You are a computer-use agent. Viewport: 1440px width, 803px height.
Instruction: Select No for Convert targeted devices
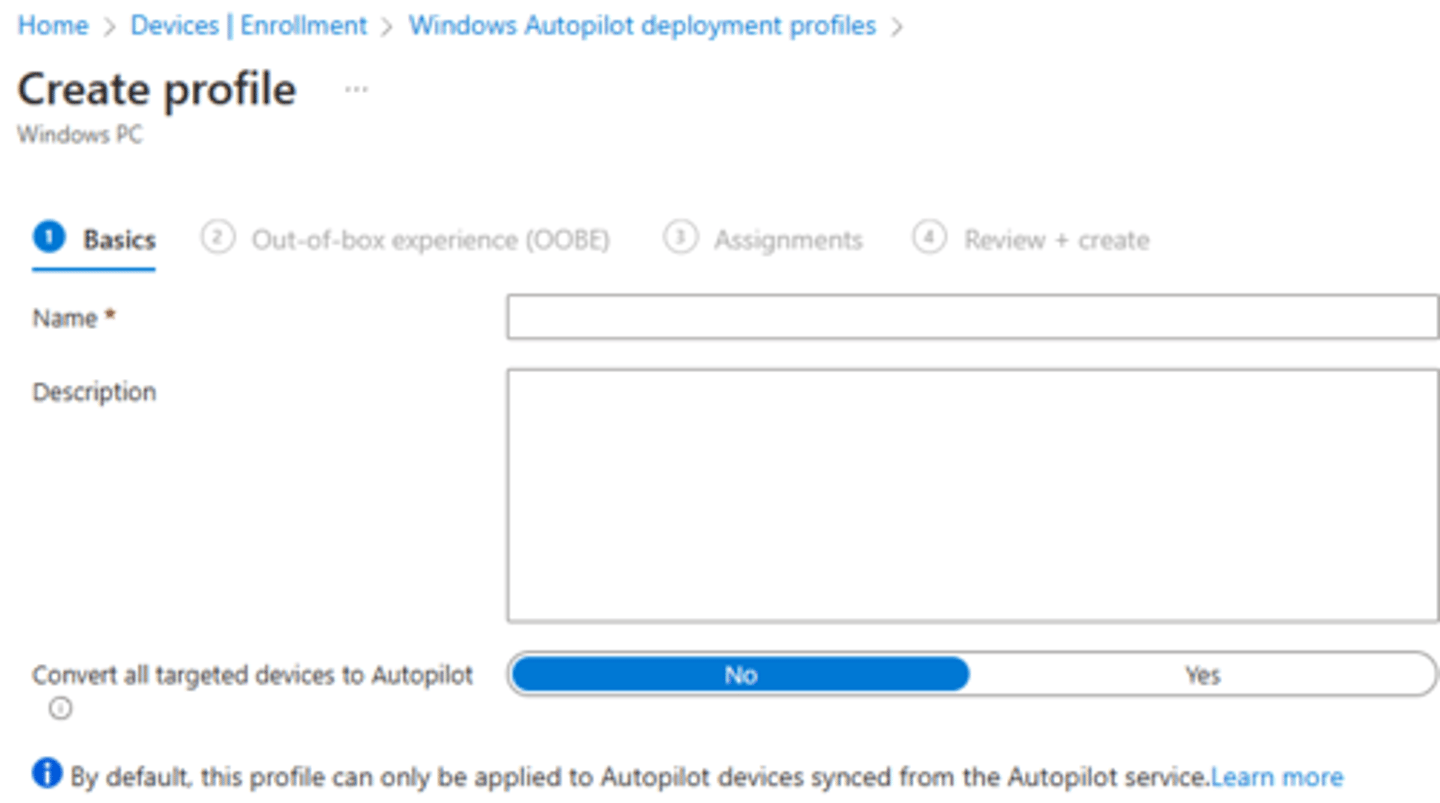pos(740,675)
